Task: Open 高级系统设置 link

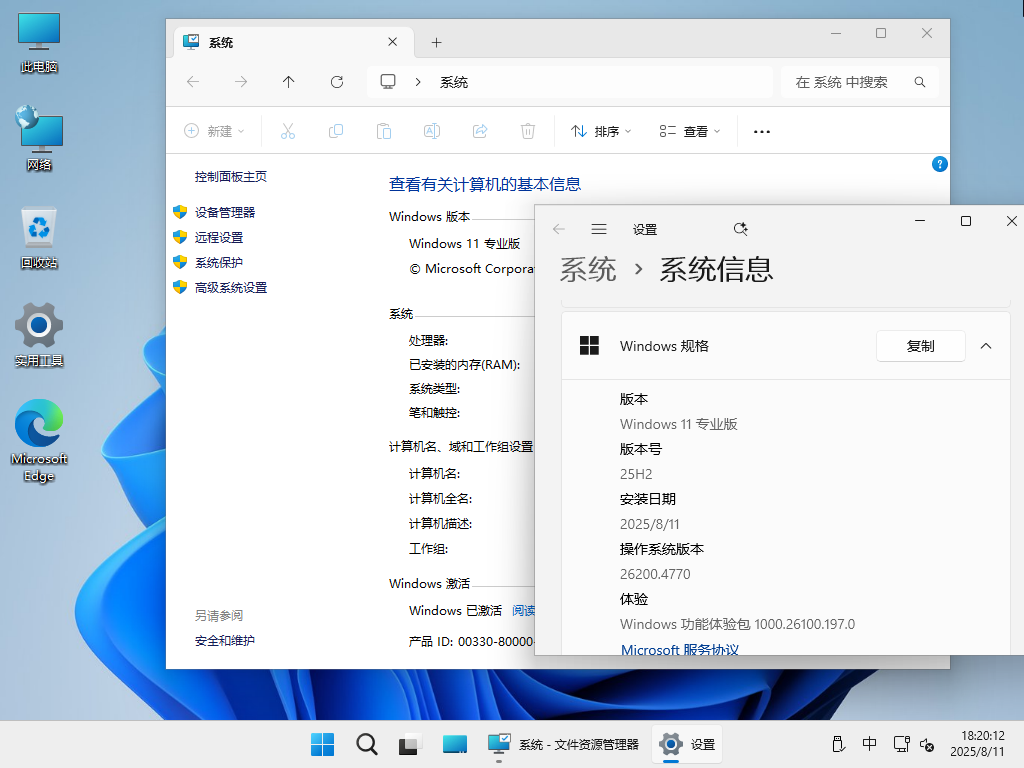Action: [x=231, y=287]
